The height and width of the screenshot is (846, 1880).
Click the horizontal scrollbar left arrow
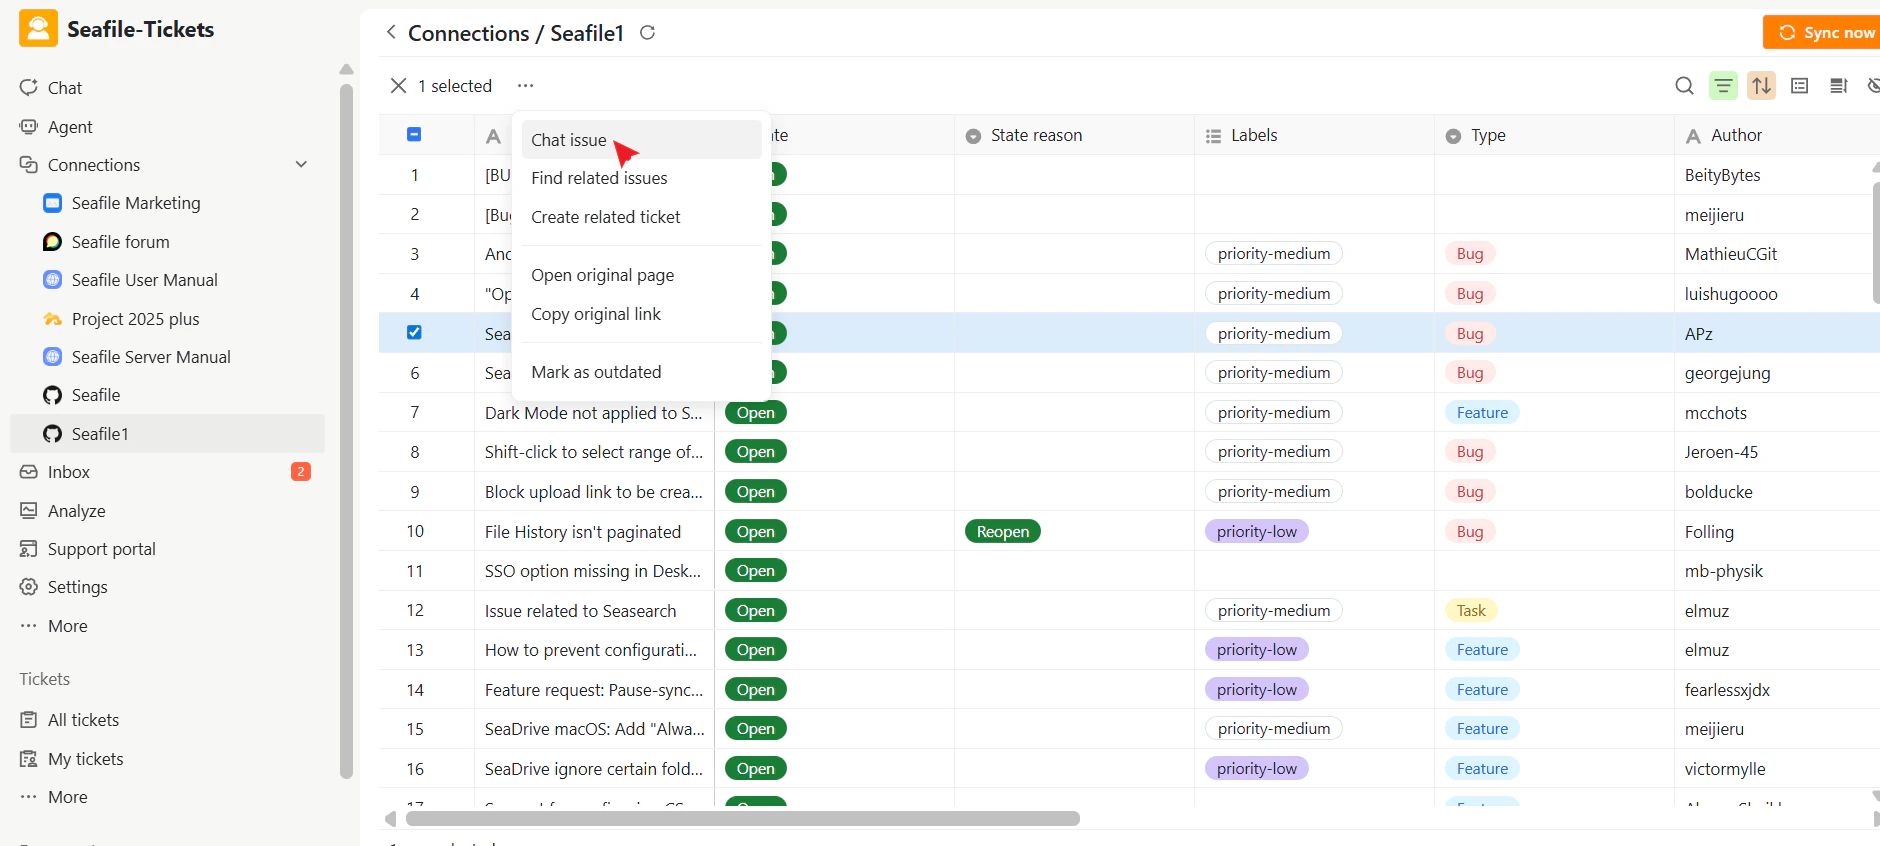pos(390,819)
